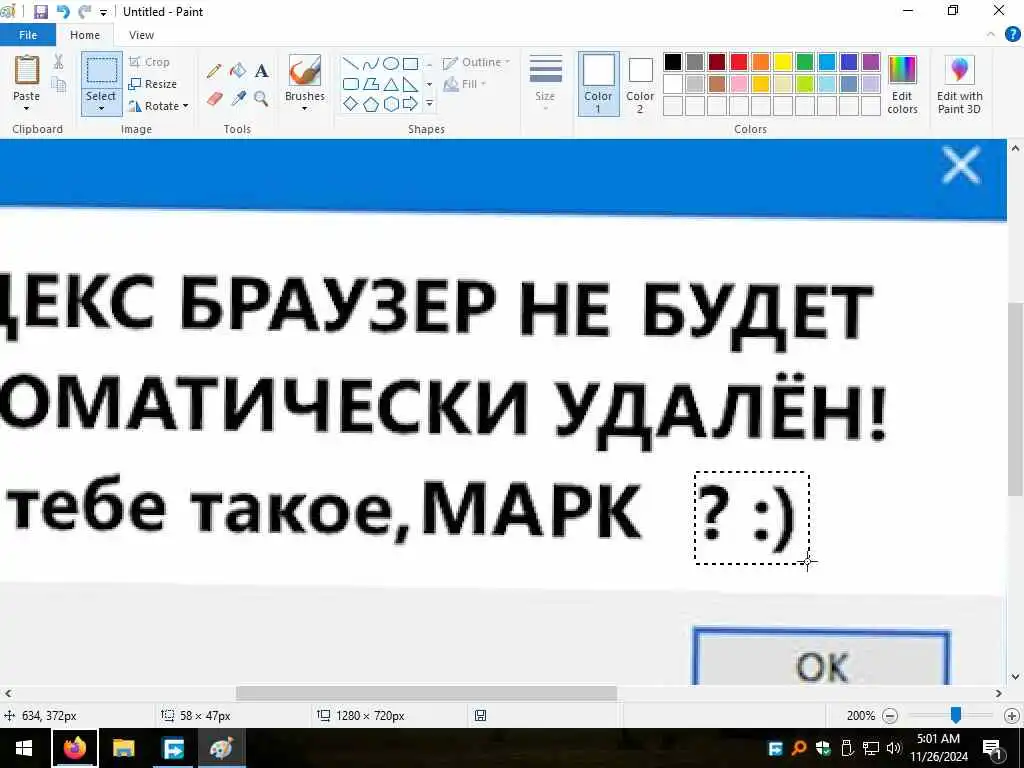This screenshot has height=768, width=1024.
Task: Select the Magnifier tool
Action: pos(261,99)
